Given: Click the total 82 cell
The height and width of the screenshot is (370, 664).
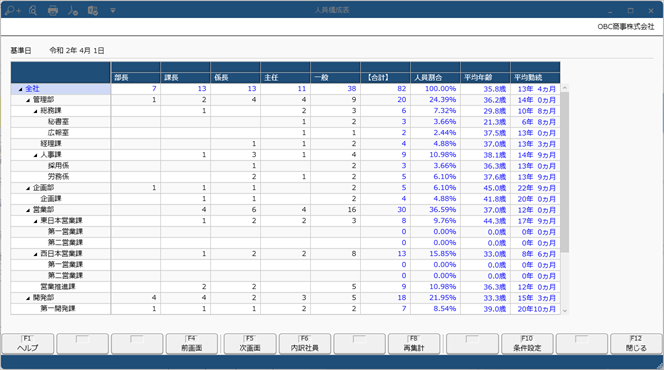Looking at the screenshot, I should pyautogui.click(x=385, y=89).
